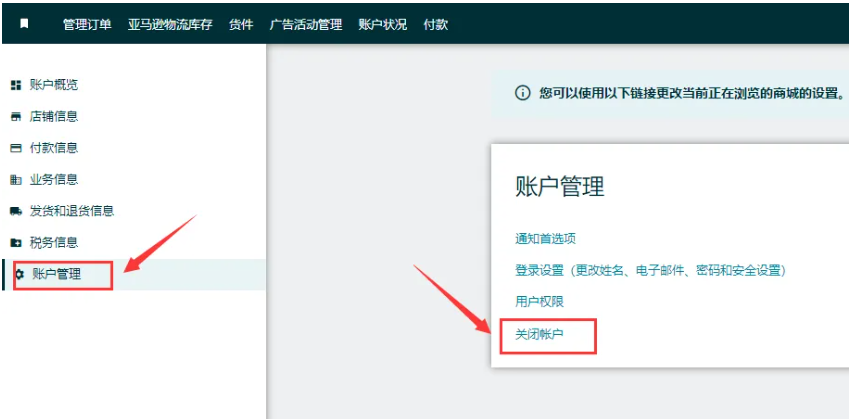
Task: Click the 业务信息 building icon
Action: 16,179
